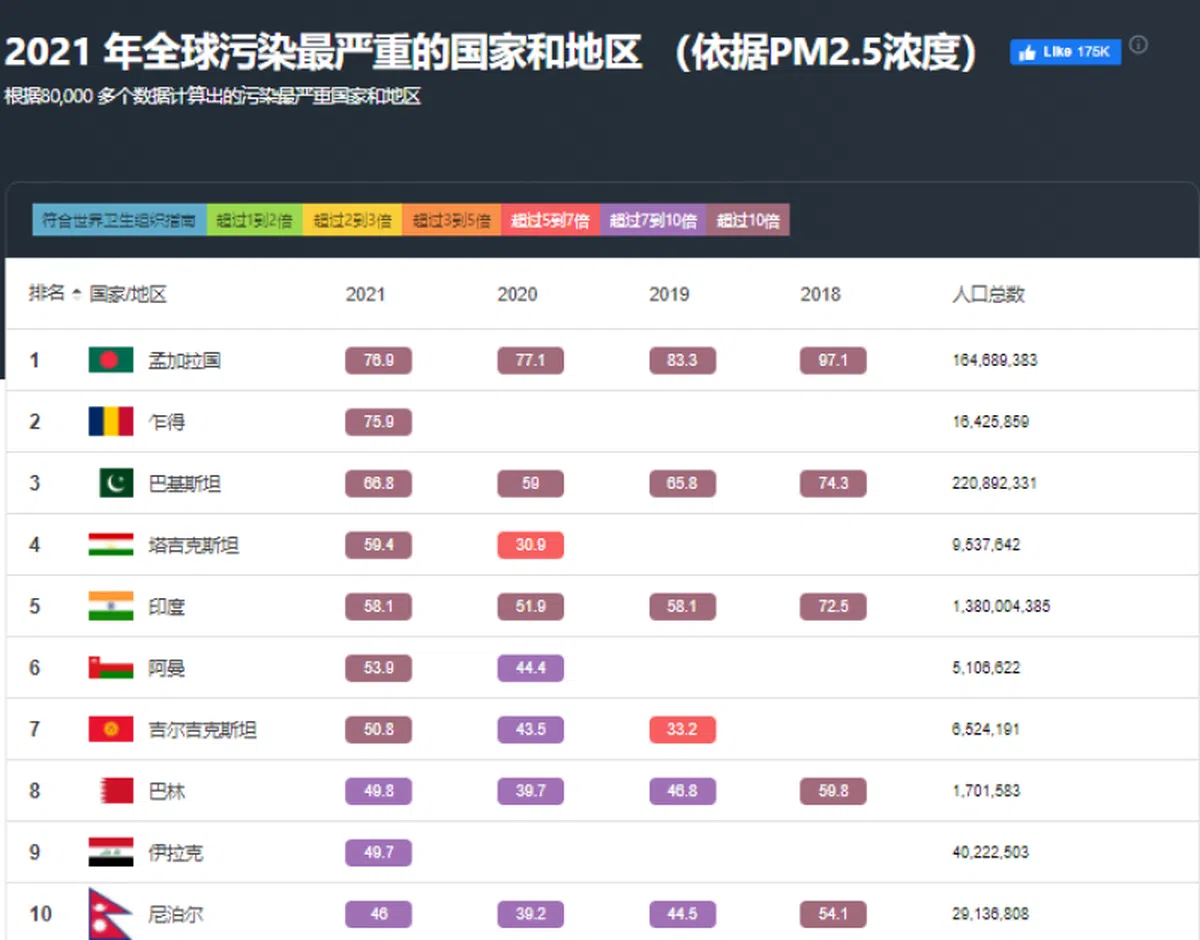Sort by the 人口总数 column header
This screenshot has width=1200, height=940.
(988, 295)
